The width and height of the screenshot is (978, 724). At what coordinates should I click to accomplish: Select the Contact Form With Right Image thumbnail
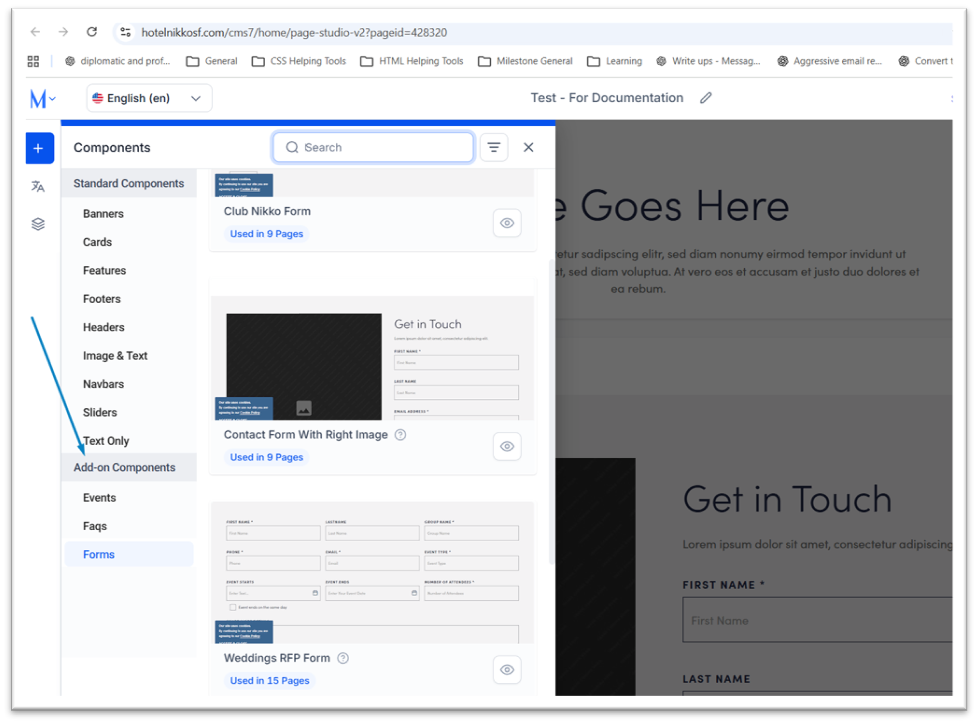click(x=372, y=359)
